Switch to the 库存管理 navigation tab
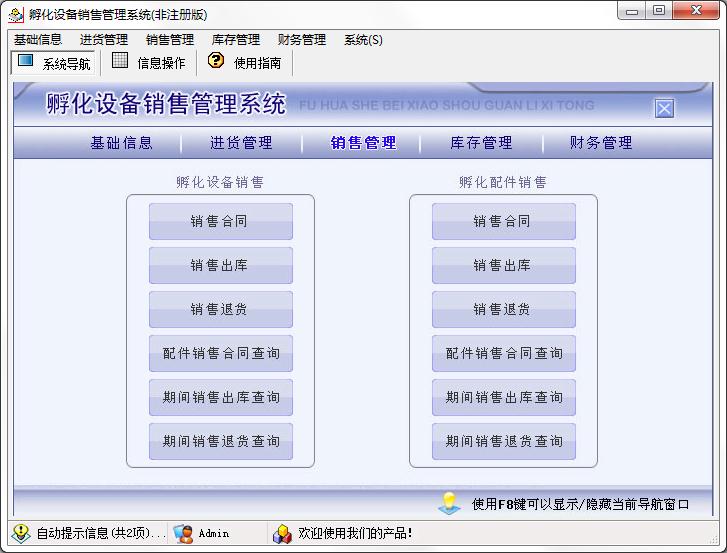Viewport: 727px width, 553px height. (481, 143)
